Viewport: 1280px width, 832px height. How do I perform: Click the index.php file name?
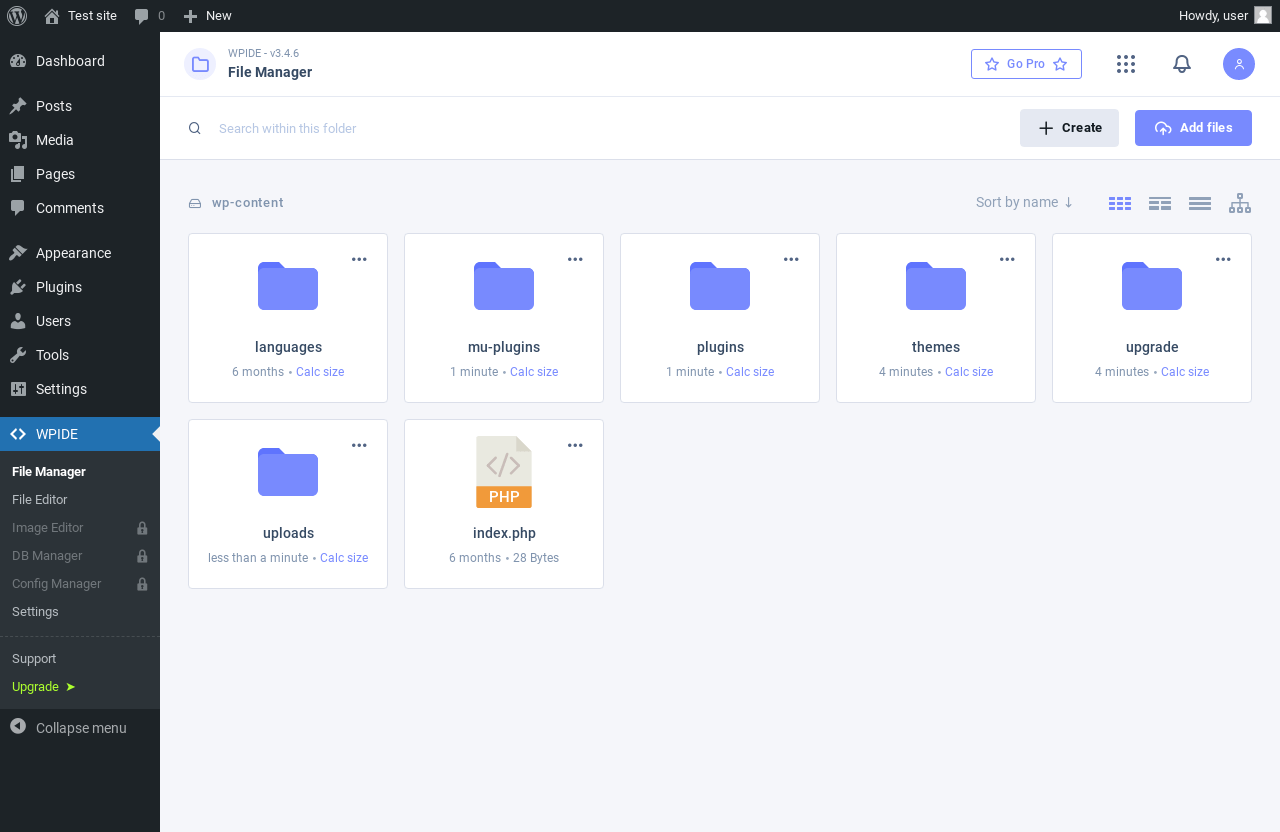pyautogui.click(x=504, y=533)
